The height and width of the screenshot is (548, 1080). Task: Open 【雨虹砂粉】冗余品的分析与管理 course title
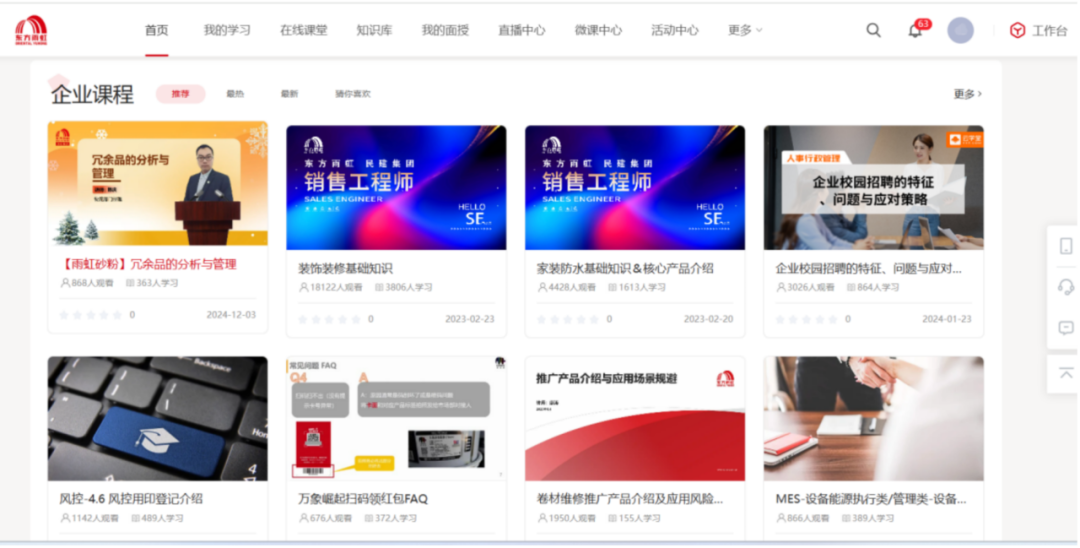click(x=148, y=264)
